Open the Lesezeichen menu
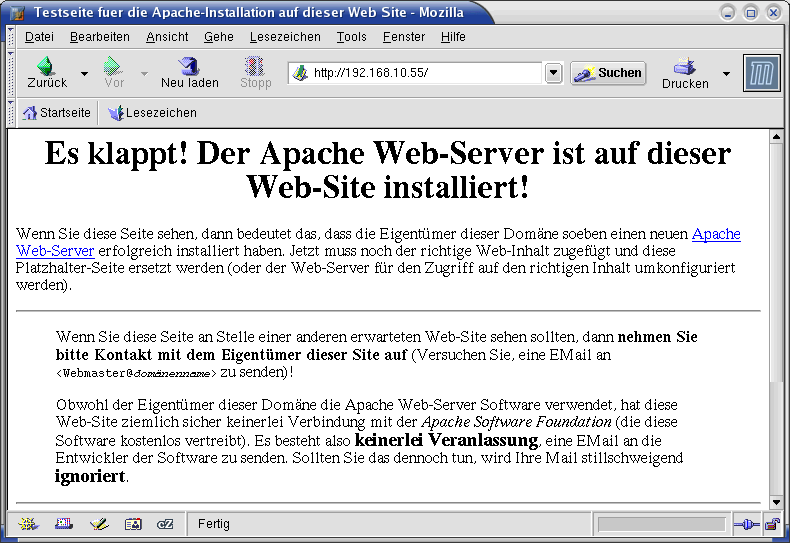This screenshot has height=543, width=790. [x=285, y=37]
